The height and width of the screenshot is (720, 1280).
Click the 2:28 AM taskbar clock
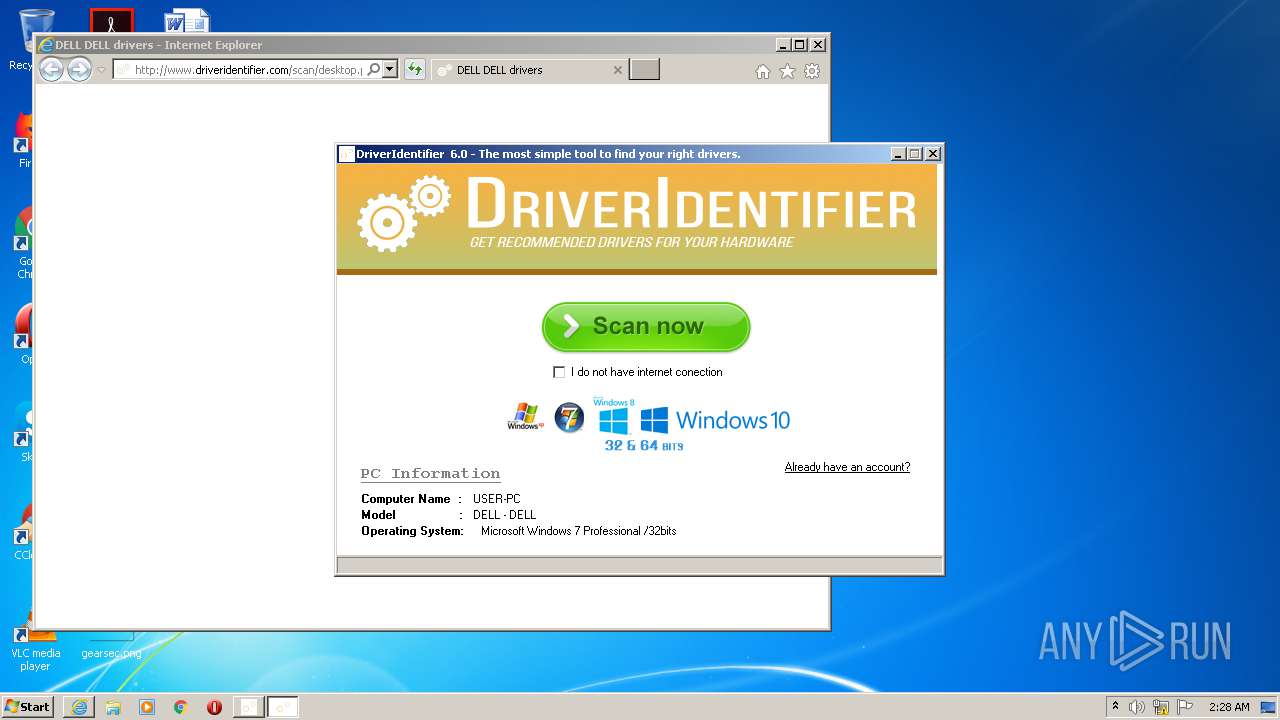point(1229,707)
